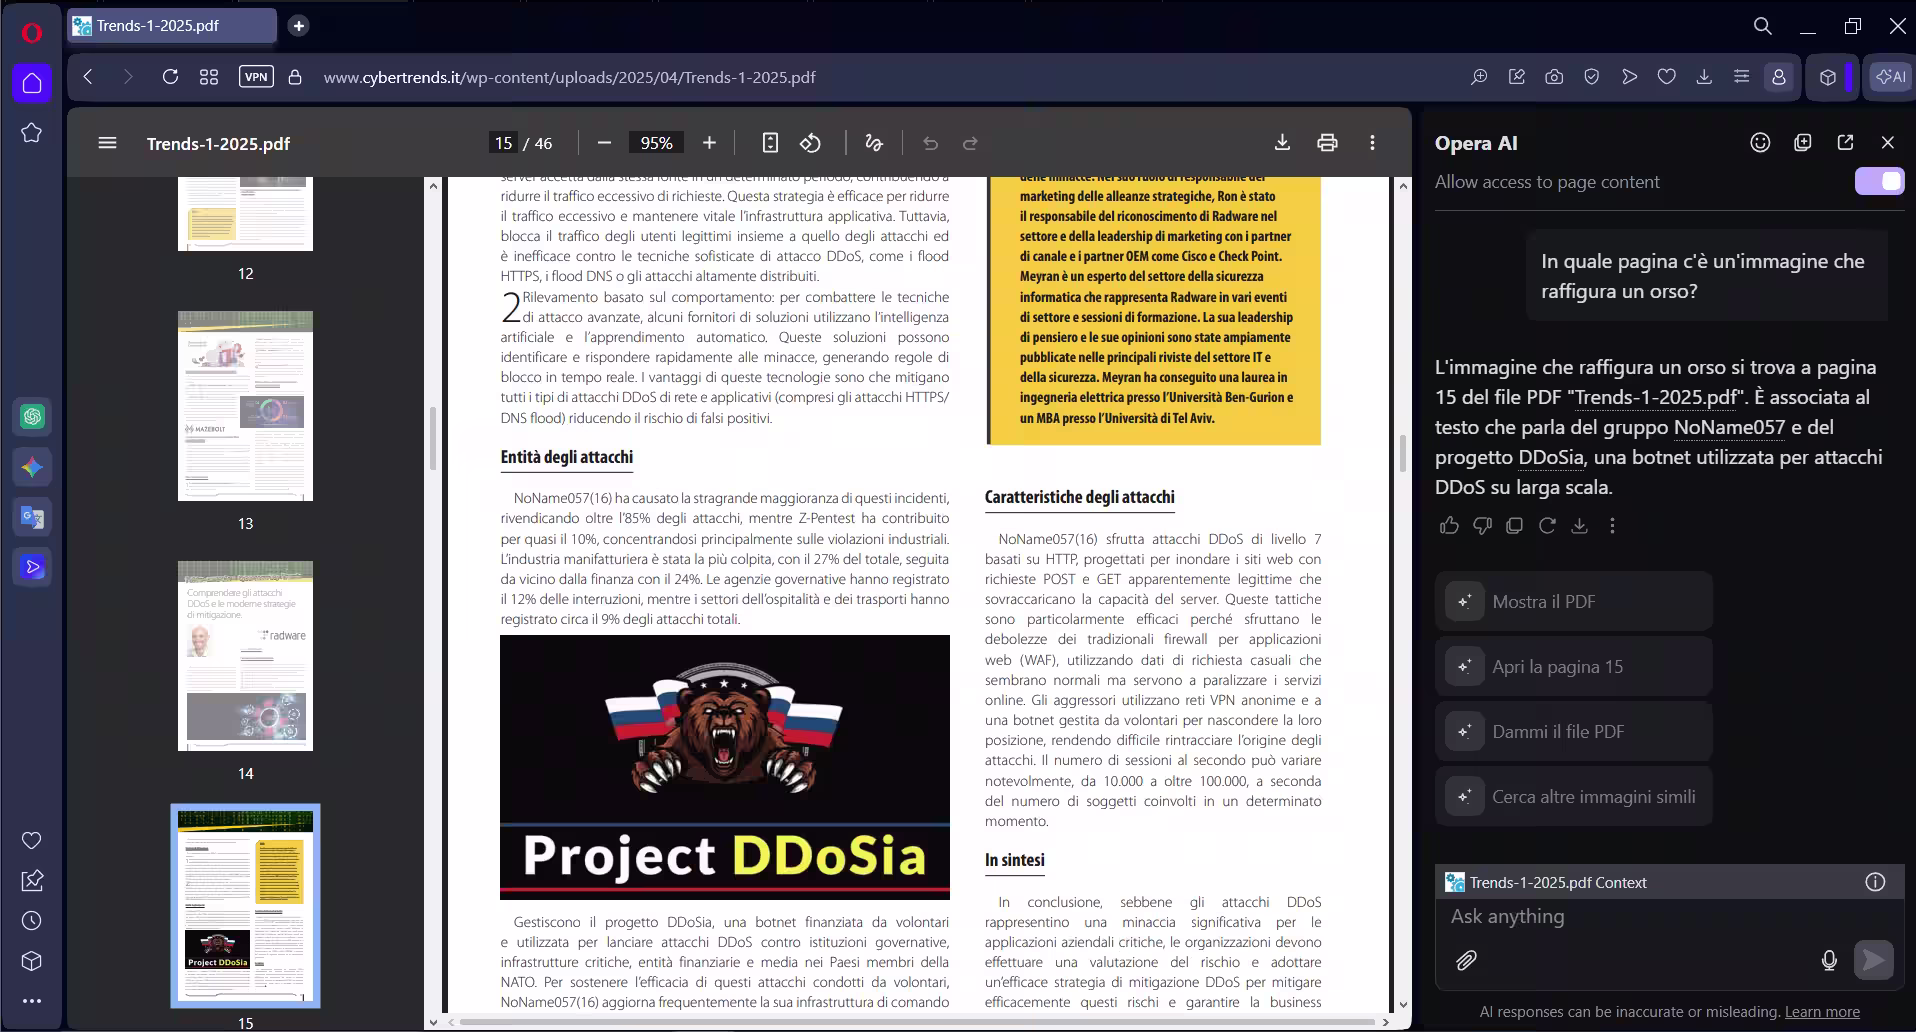This screenshot has width=1916, height=1032.
Task: Open the sidebar three-dots more menu
Action: tap(31, 1001)
